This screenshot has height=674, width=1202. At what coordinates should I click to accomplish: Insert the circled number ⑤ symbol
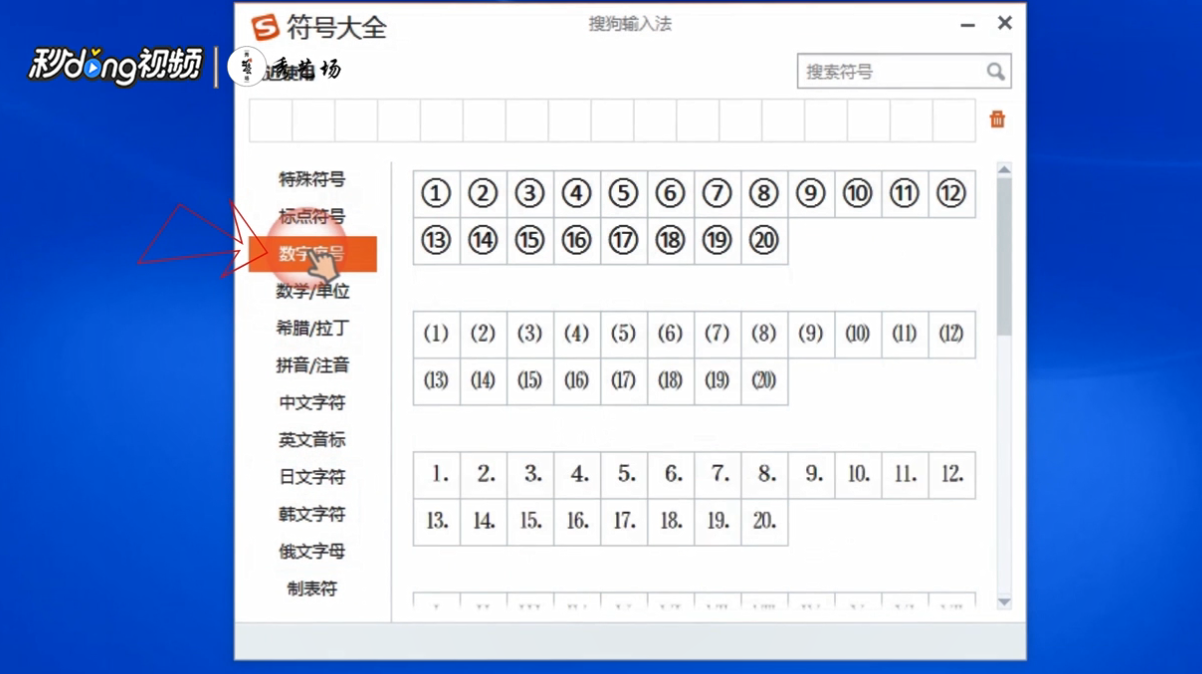[624, 193]
